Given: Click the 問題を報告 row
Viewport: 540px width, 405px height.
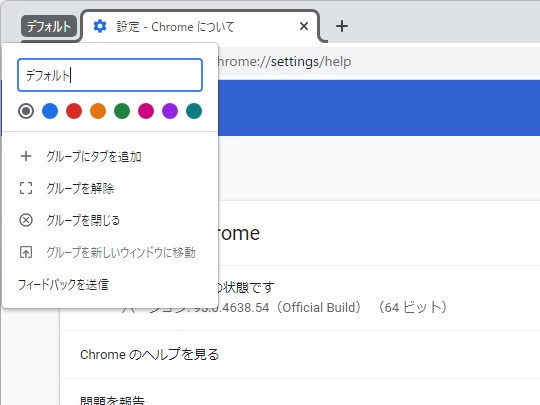Looking at the screenshot, I should (x=300, y=393).
